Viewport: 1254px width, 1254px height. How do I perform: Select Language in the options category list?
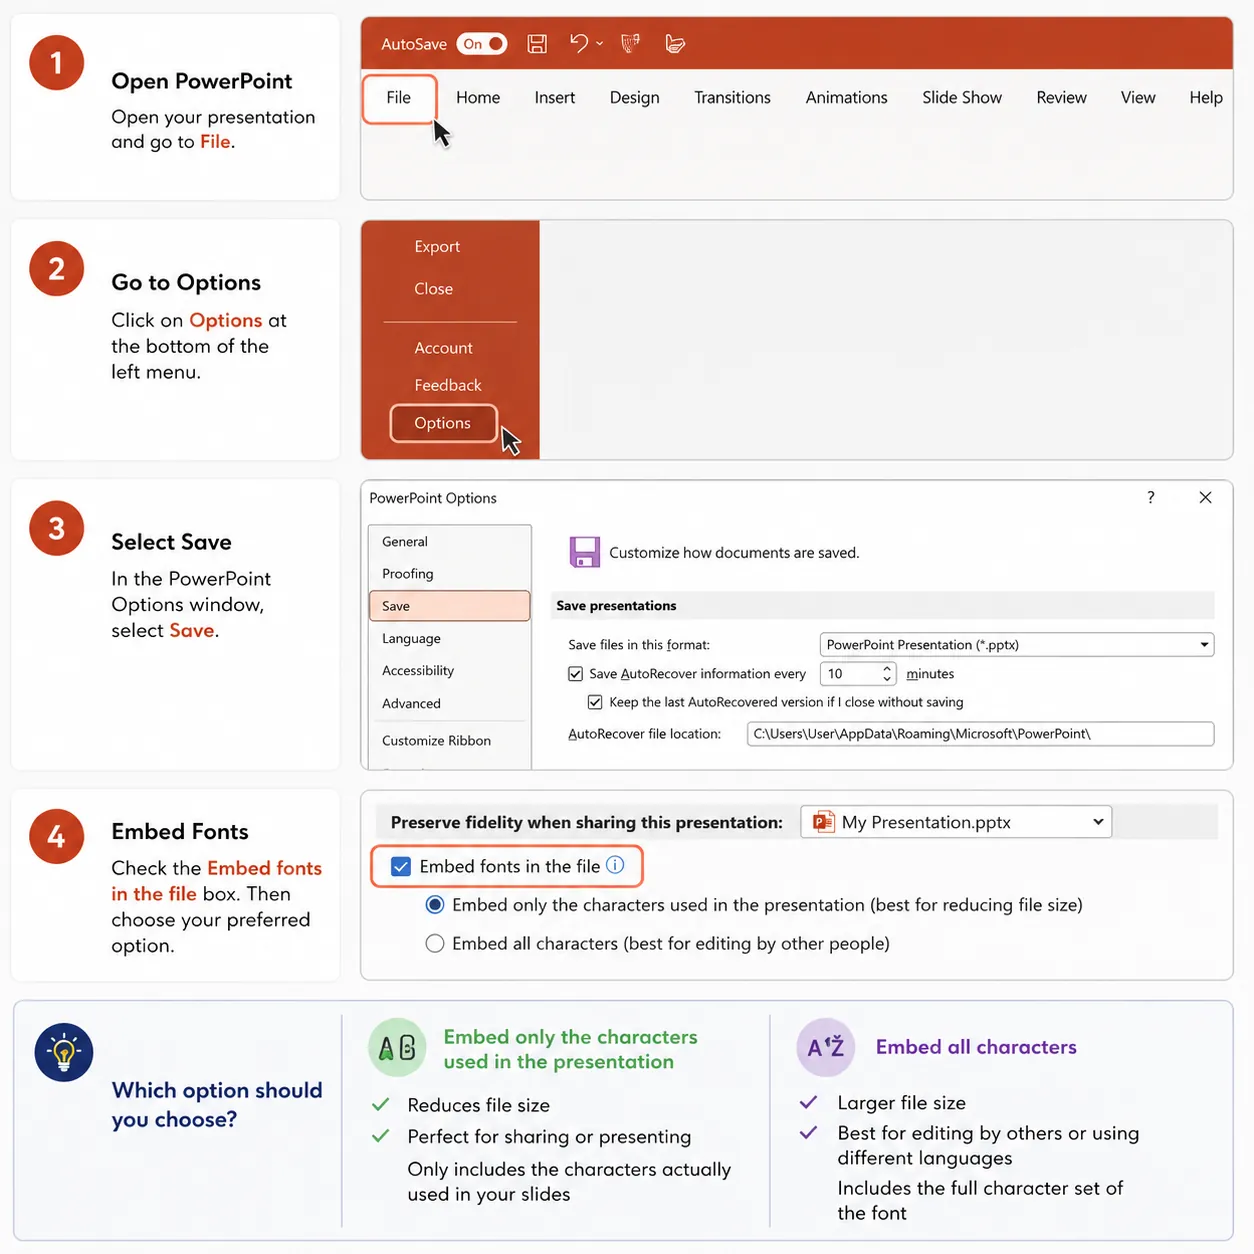pyautogui.click(x=449, y=639)
